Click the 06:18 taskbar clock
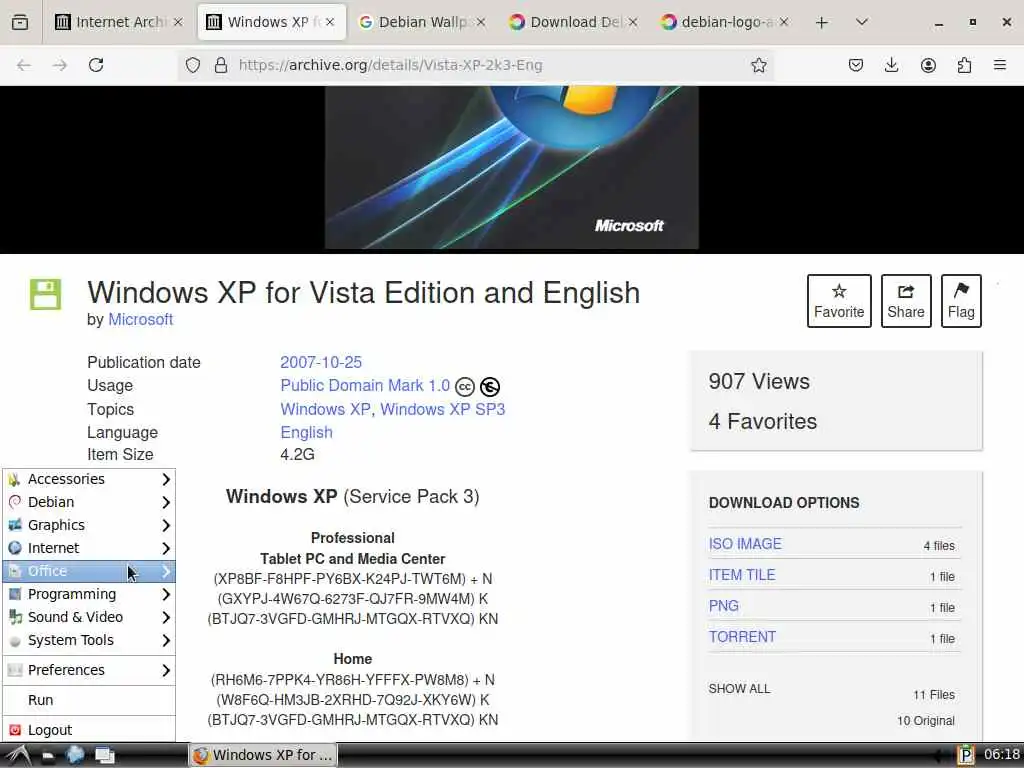The image size is (1024, 768). (1002, 754)
